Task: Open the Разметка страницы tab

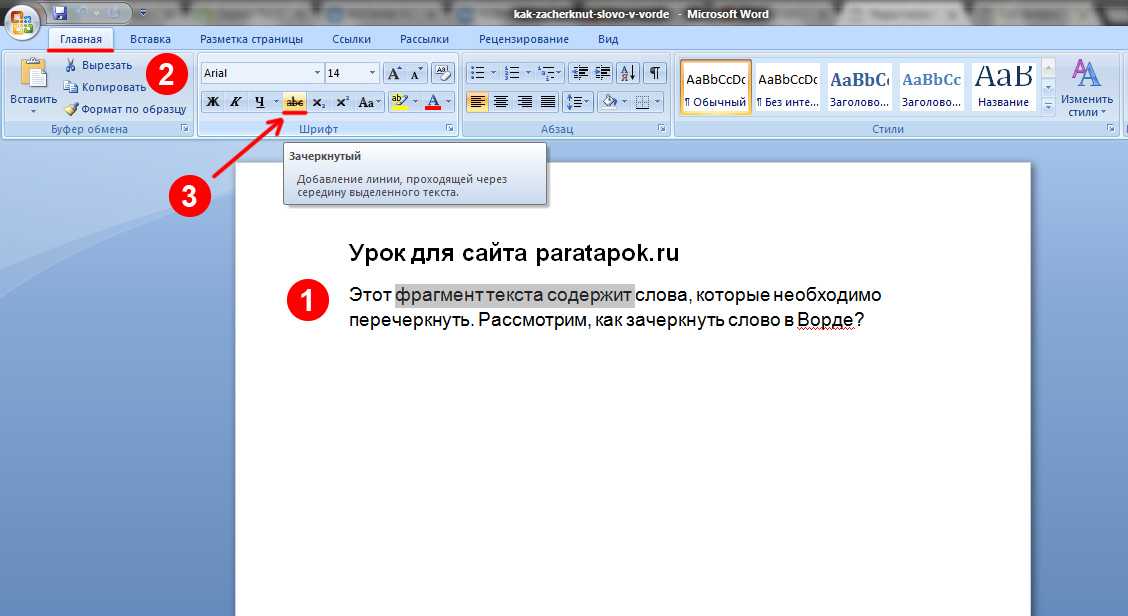Action: click(x=251, y=39)
